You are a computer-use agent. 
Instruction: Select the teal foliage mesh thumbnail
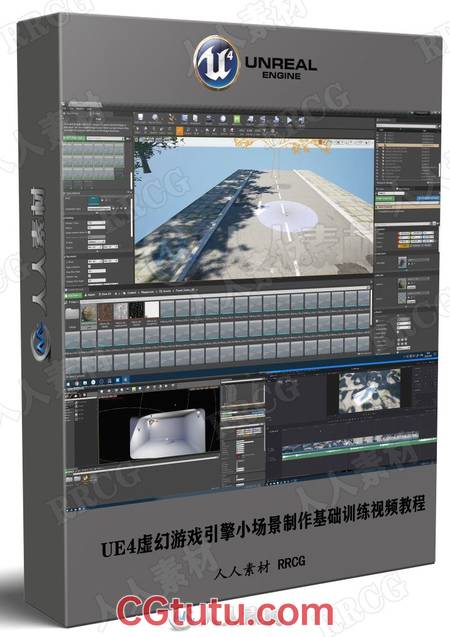click(x=94, y=200)
